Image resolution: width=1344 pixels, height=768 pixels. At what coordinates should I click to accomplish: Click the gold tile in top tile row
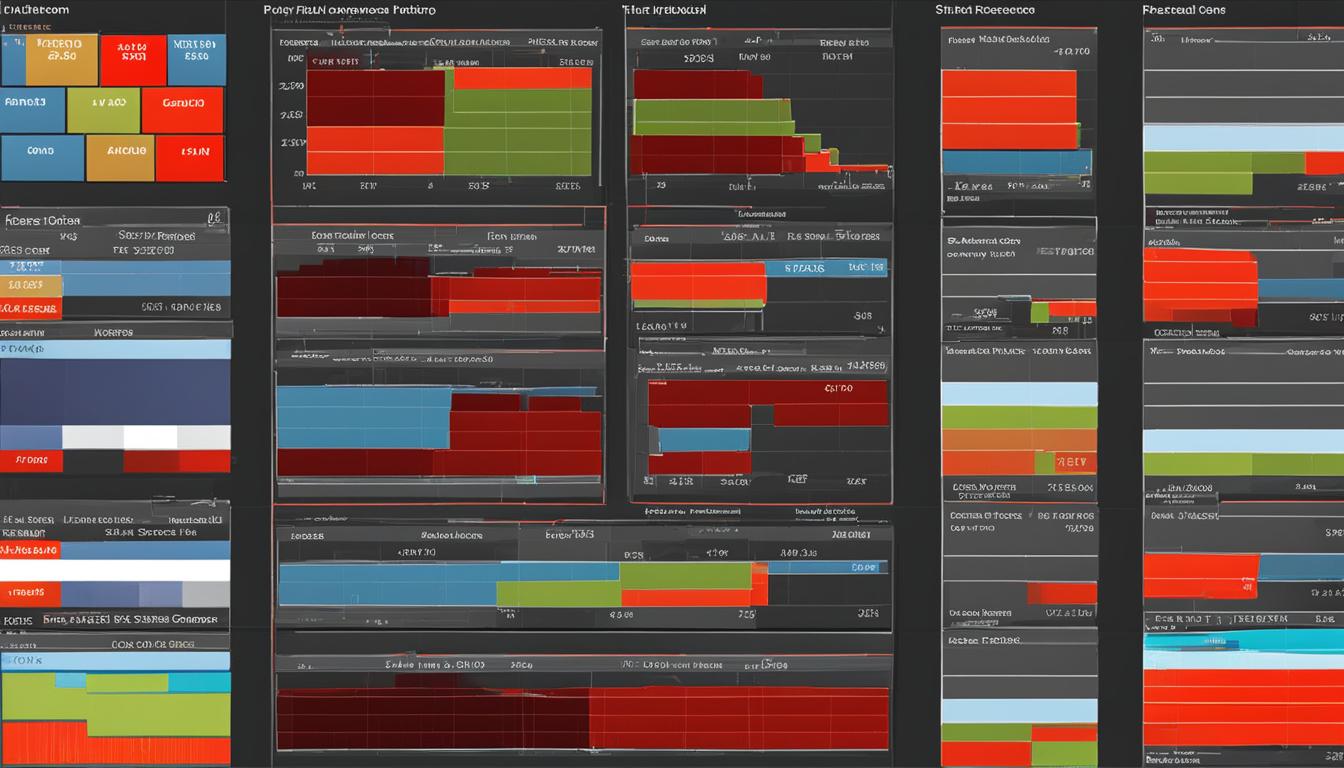61,59
